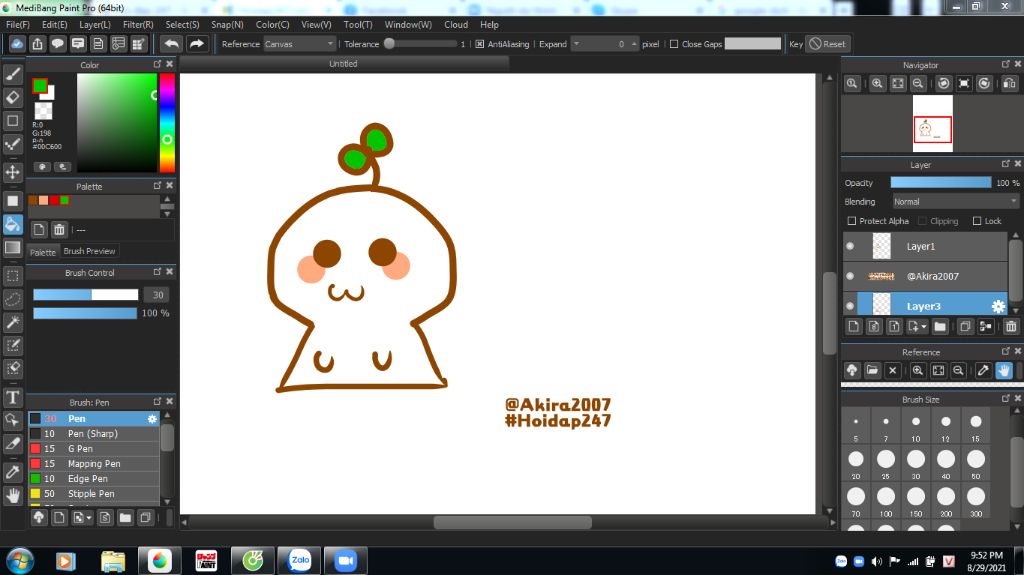
Task: Click the canvas horizontal scrollbar
Action: [513, 523]
